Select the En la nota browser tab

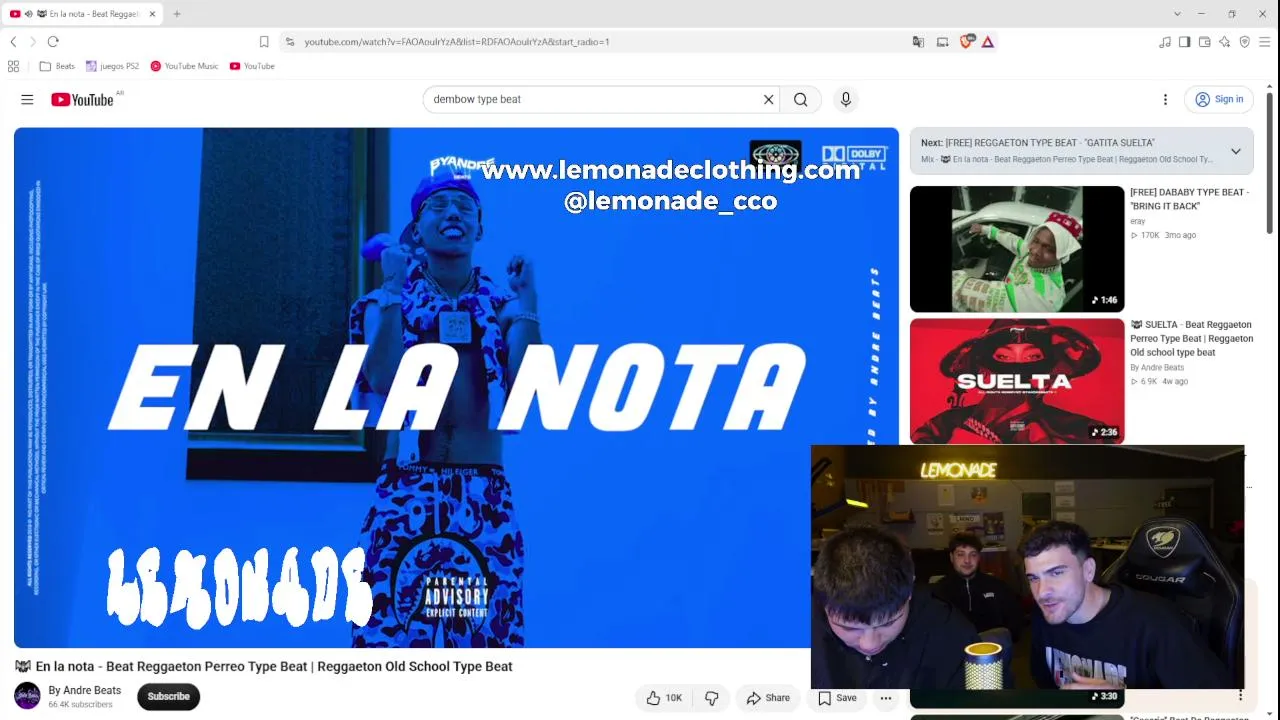pos(83,14)
